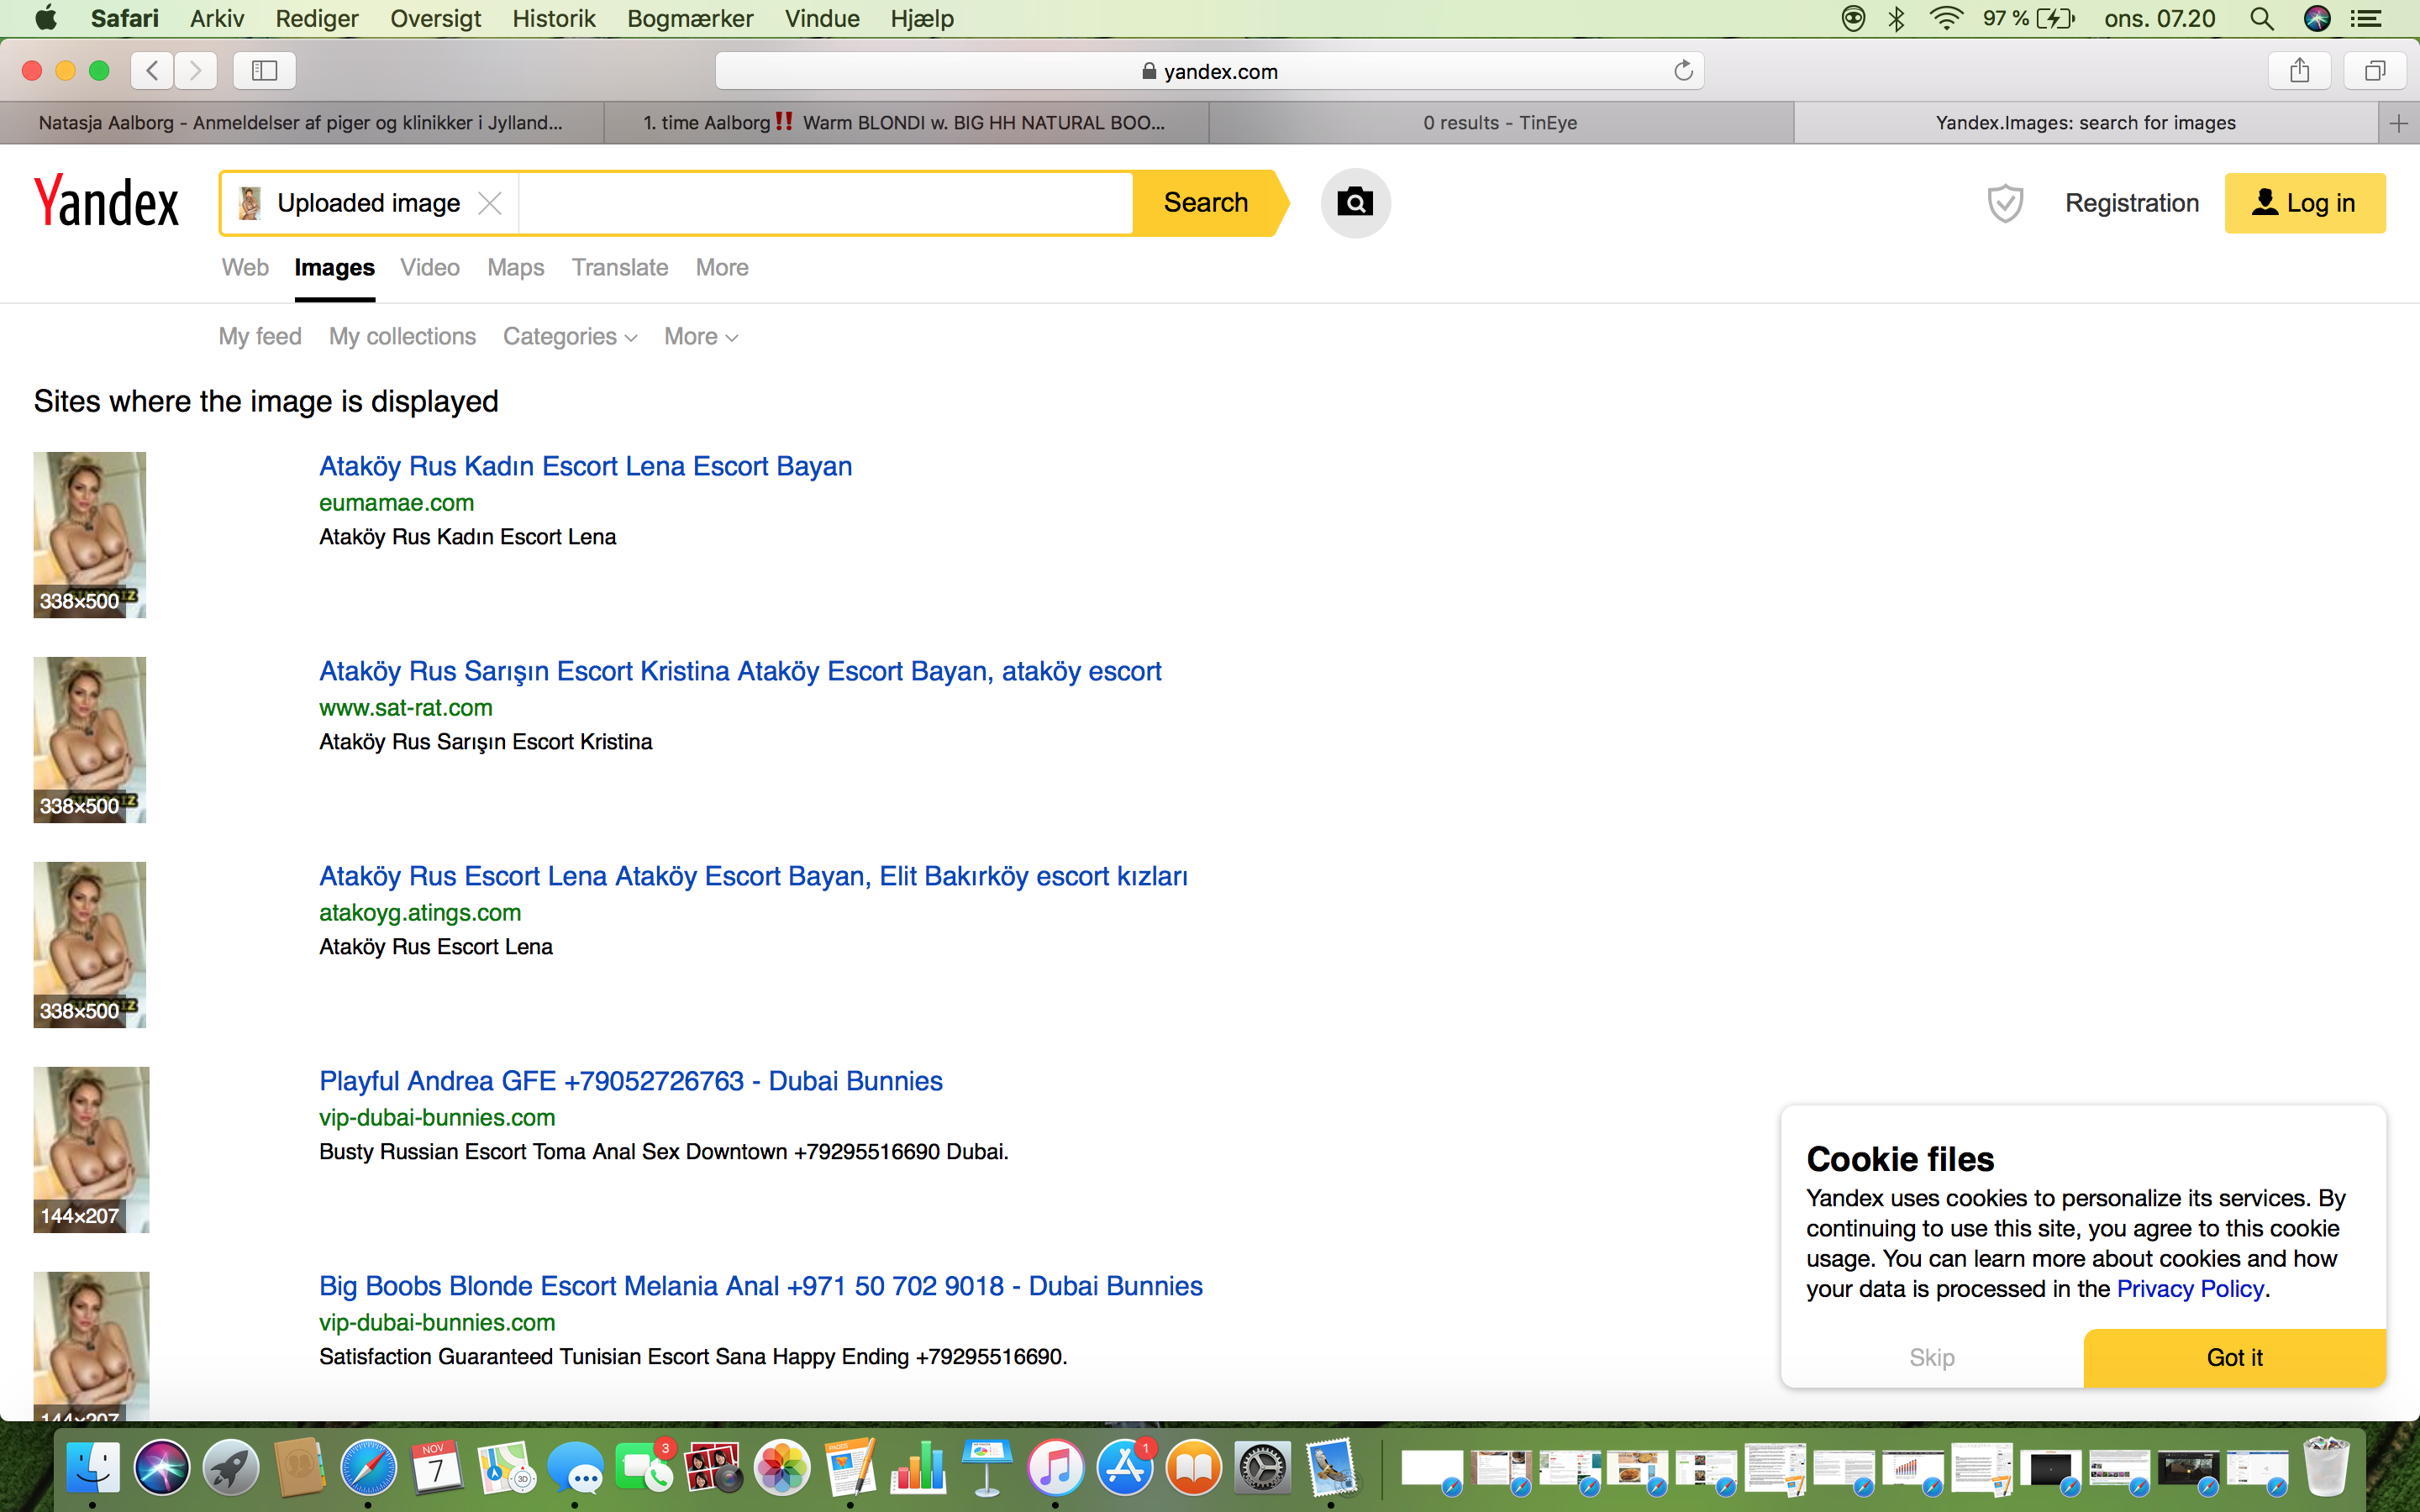Screen dimensions: 2420x1512
Task: Reload the page with the refresh icon
Action: click(1683, 71)
